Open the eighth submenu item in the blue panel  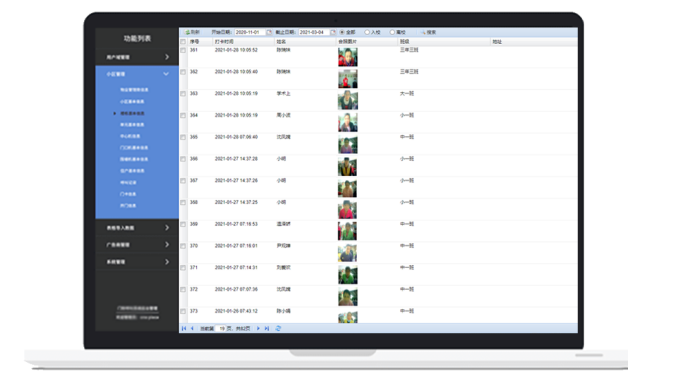pyautogui.click(x=132, y=171)
